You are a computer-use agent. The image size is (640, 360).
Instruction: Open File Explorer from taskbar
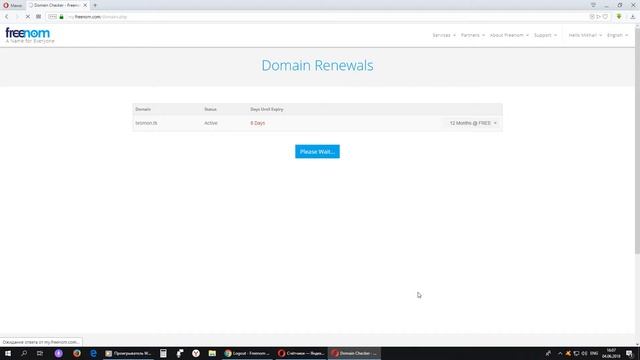point(212,353)
